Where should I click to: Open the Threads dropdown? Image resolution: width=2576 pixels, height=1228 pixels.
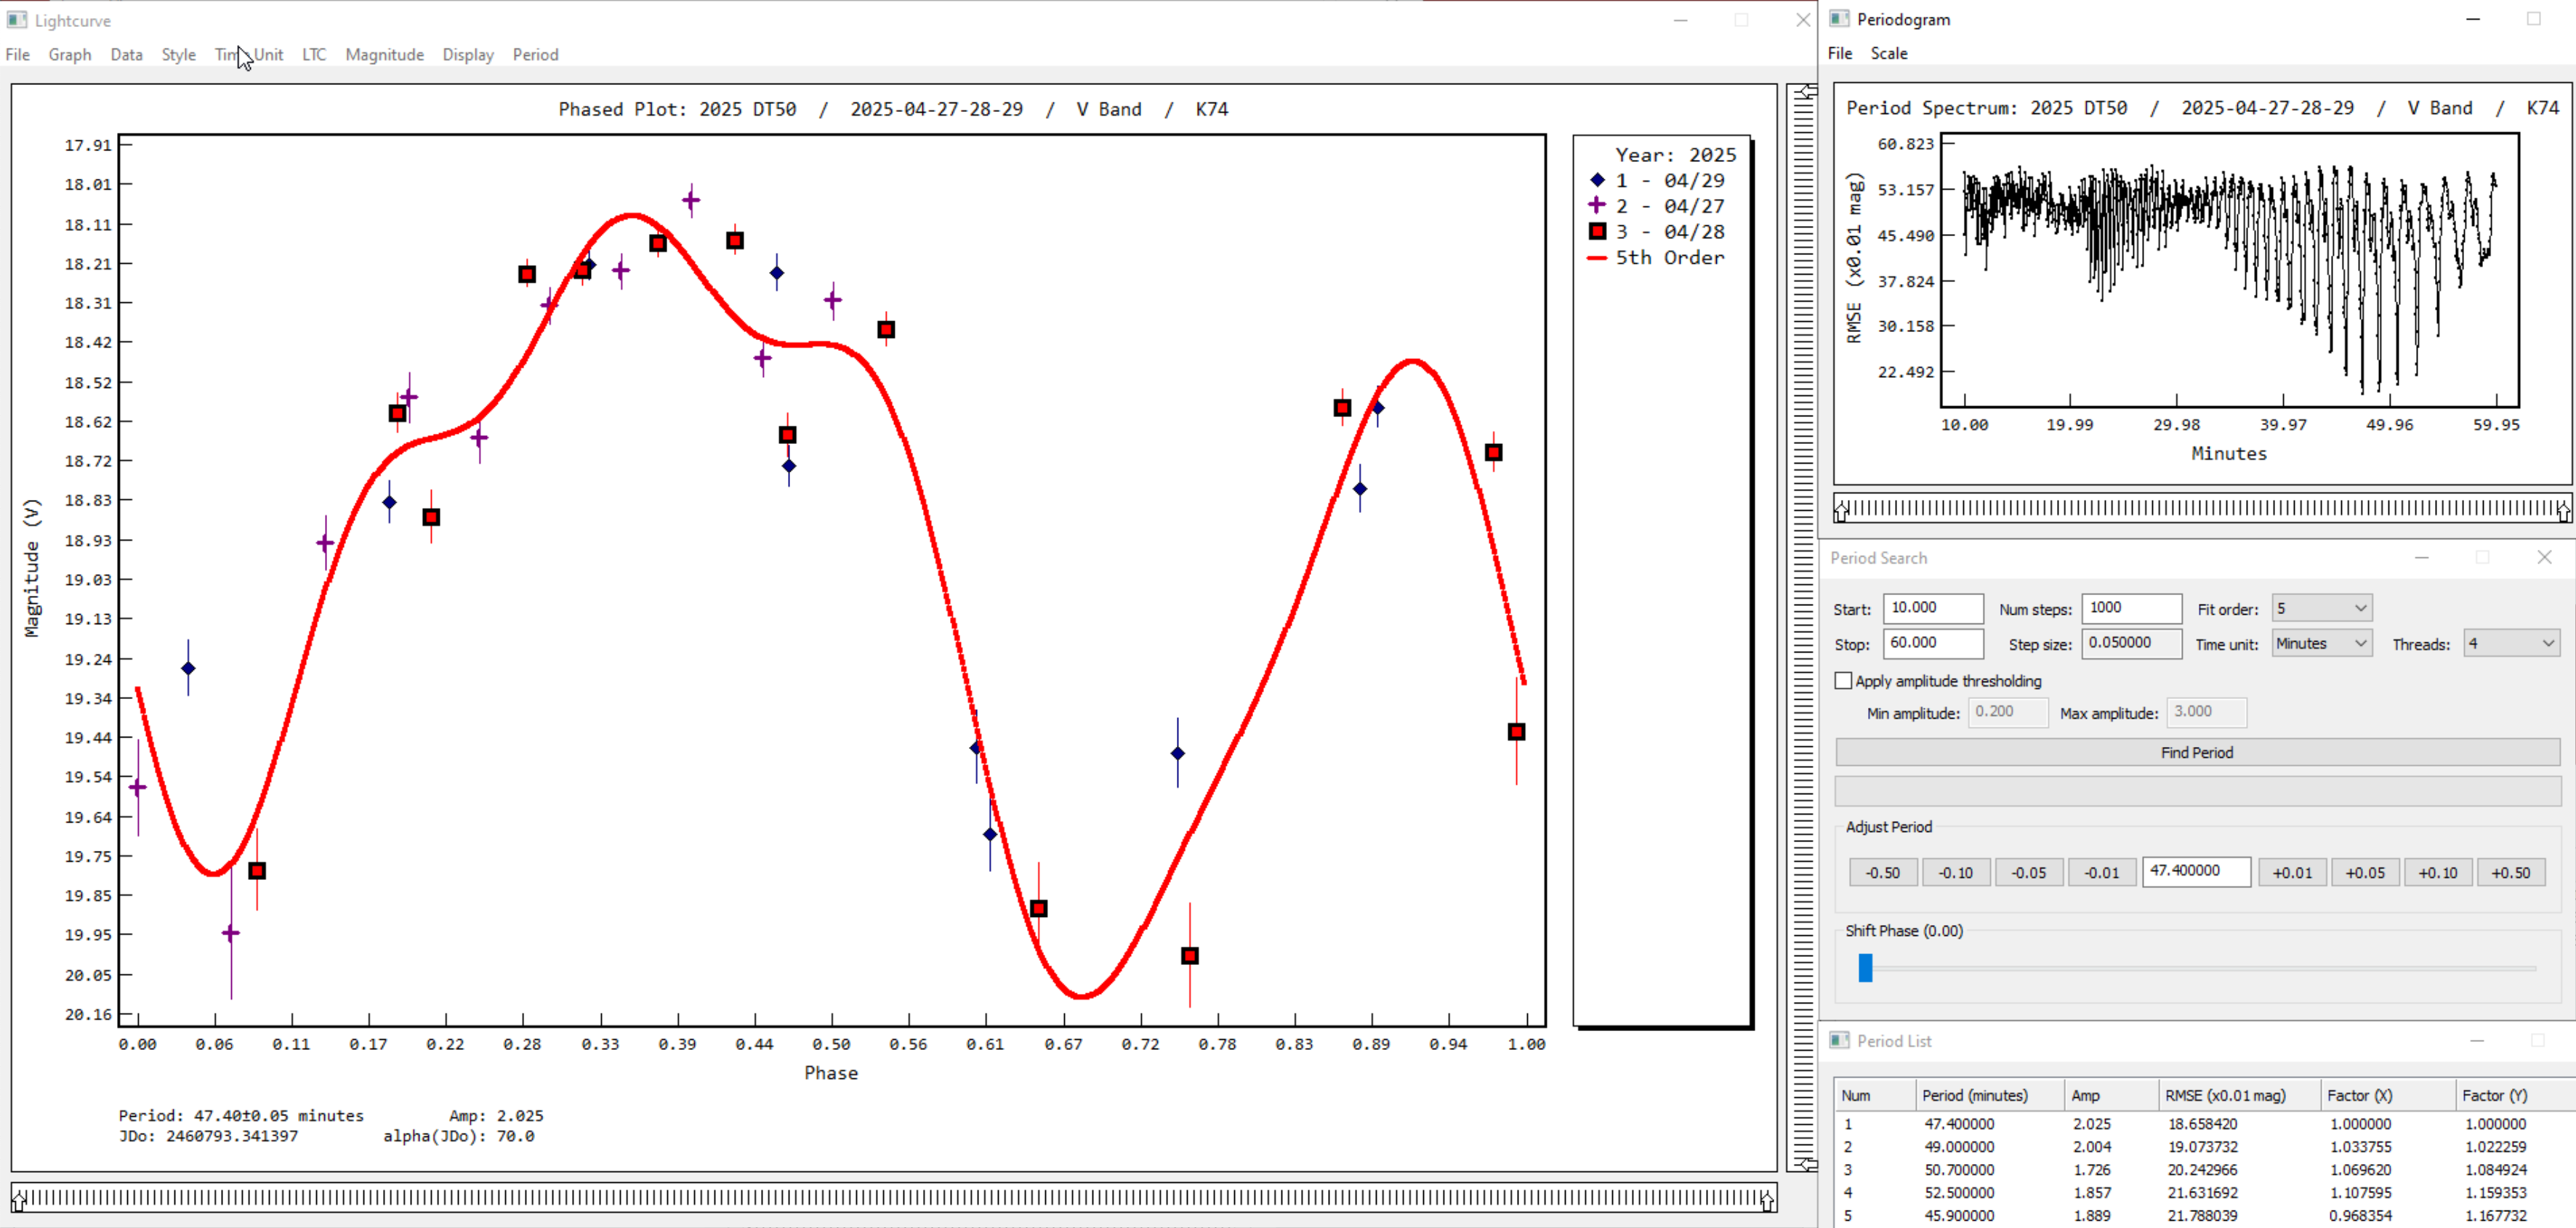pos(2511,643)
